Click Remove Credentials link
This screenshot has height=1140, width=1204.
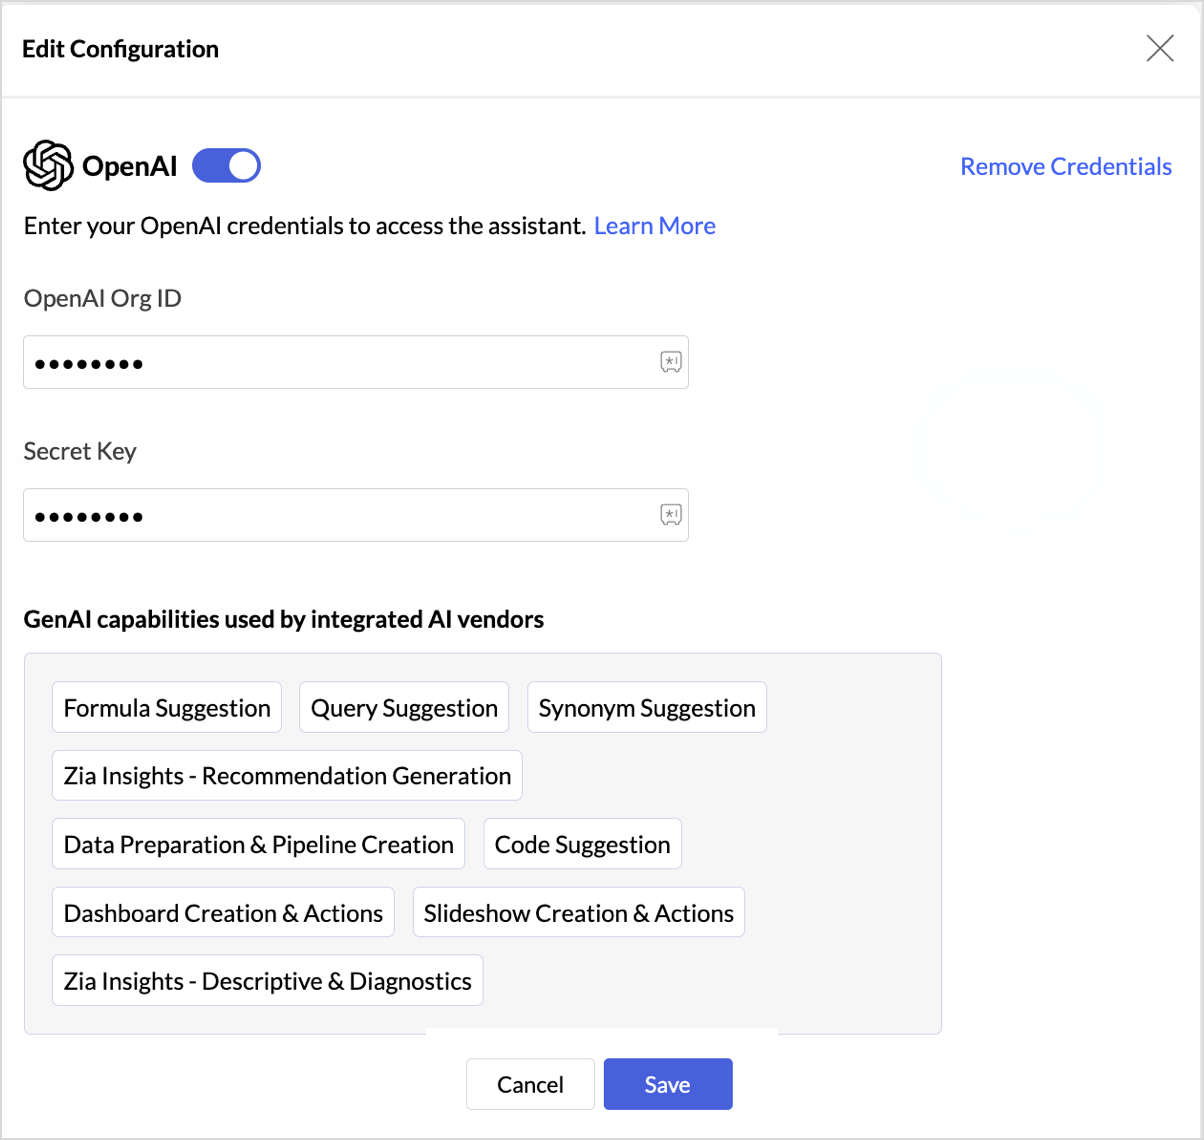click(x=1065, y=167)
